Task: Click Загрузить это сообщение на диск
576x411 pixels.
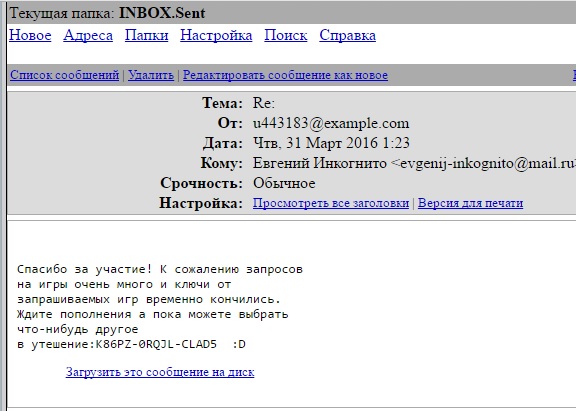Action: 160,372
